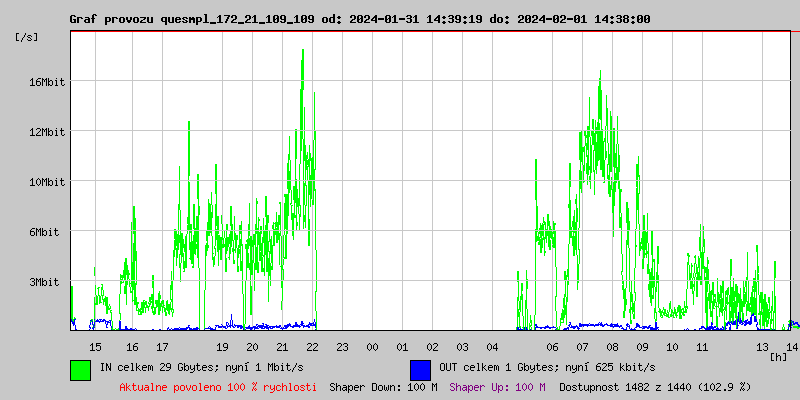This screenshot has width=800, height=400.
Task: Click the hour label 11
Action: coord(703,347)
